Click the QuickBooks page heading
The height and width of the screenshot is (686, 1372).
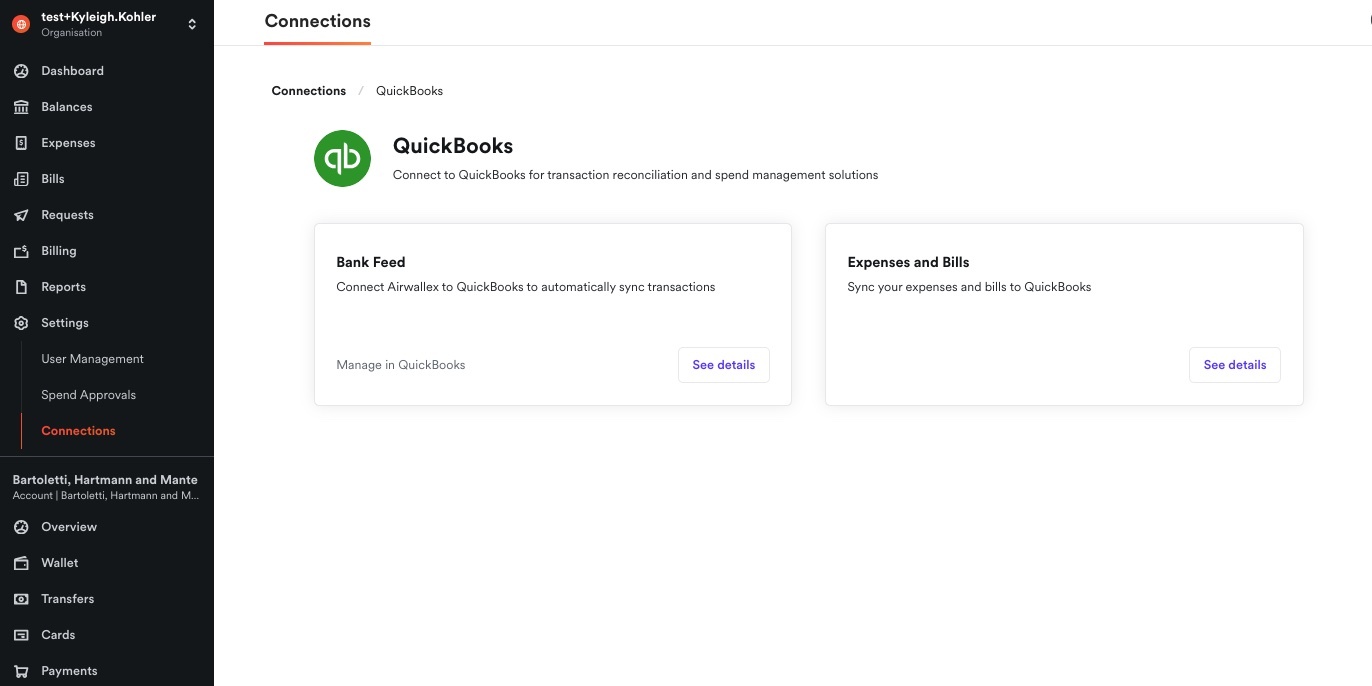click(x=453, y=146)
